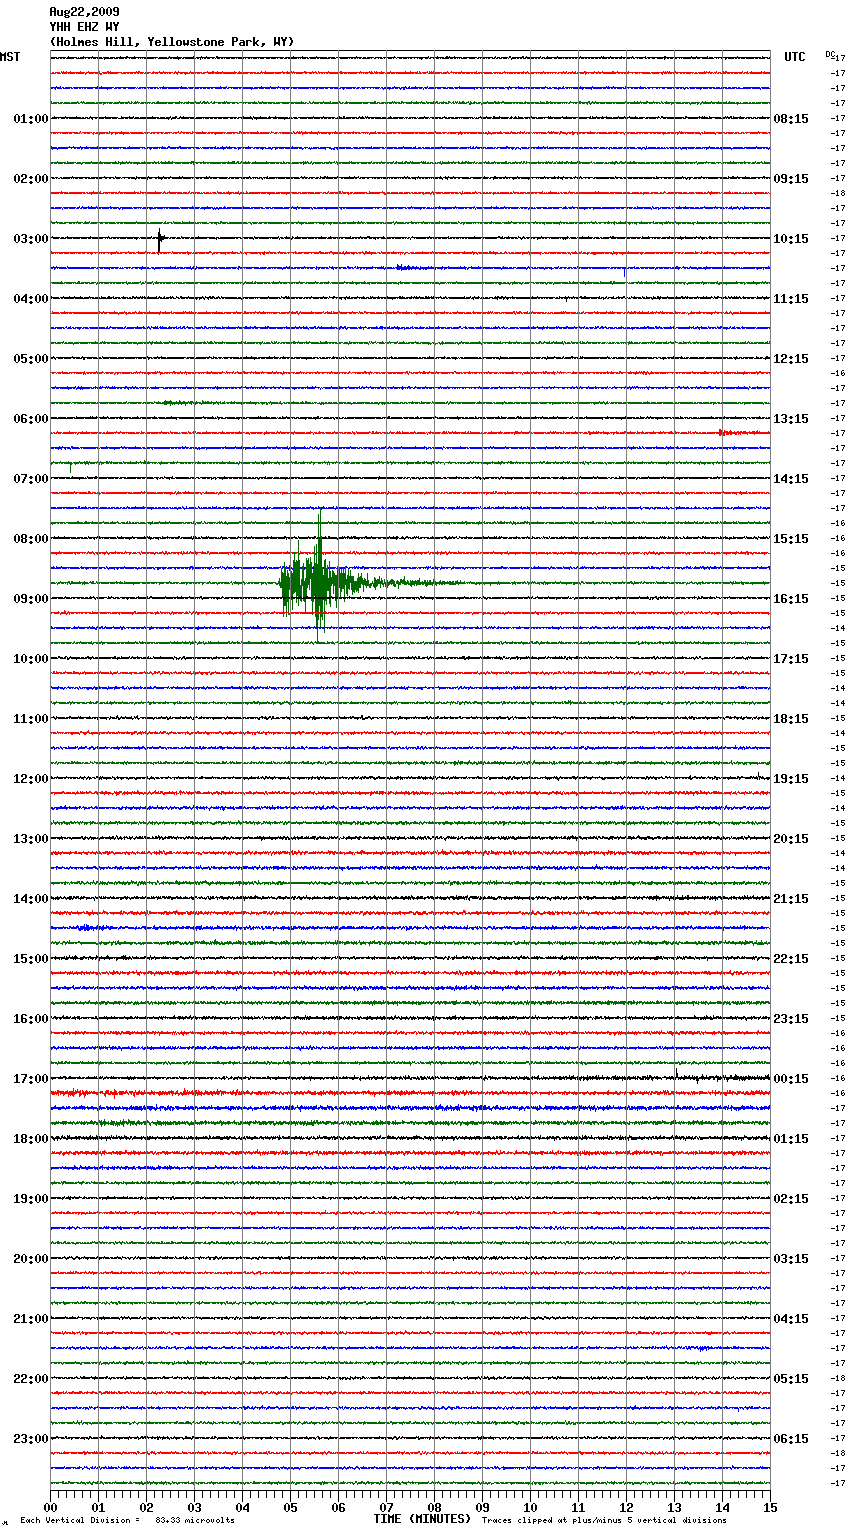Select the 08:00 MST time label
850x1534 pixels.
pos(31,539)
